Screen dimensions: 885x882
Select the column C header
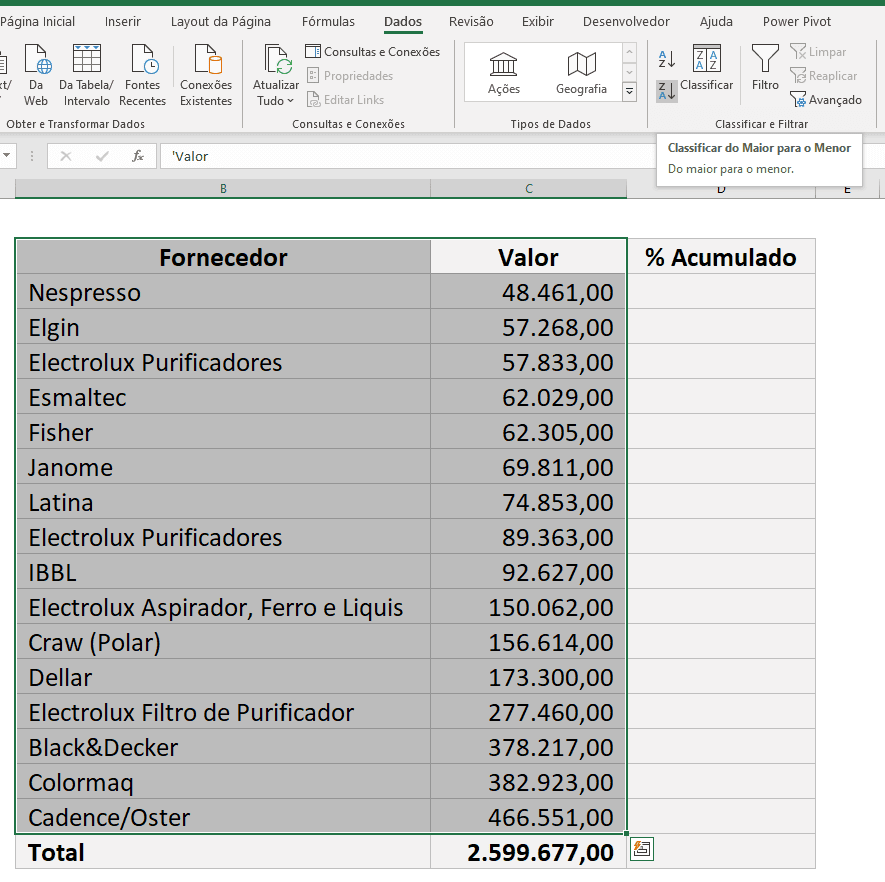(529, 188)
